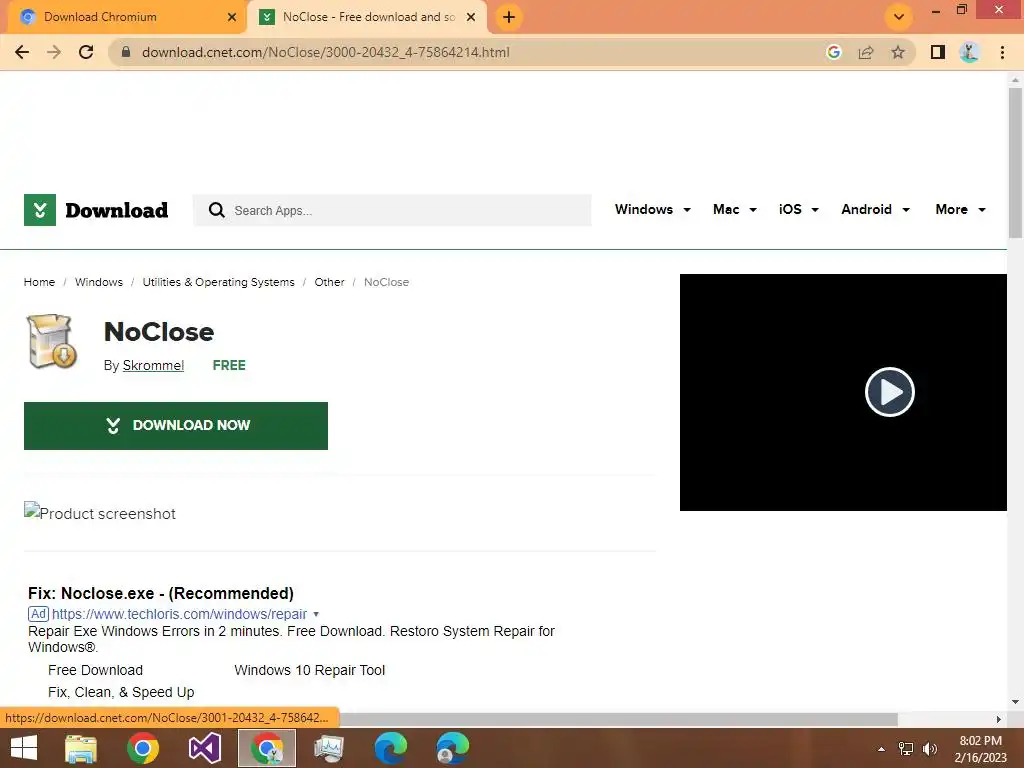
Task: Open the Free Download ad sitelink
Action: coord(95,670)
